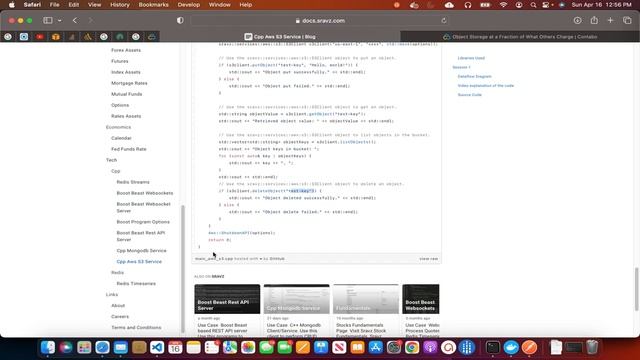Open Cpp Mongodb Service thumbnail card
Screen dimensions: 640x360
click(296, 299)
